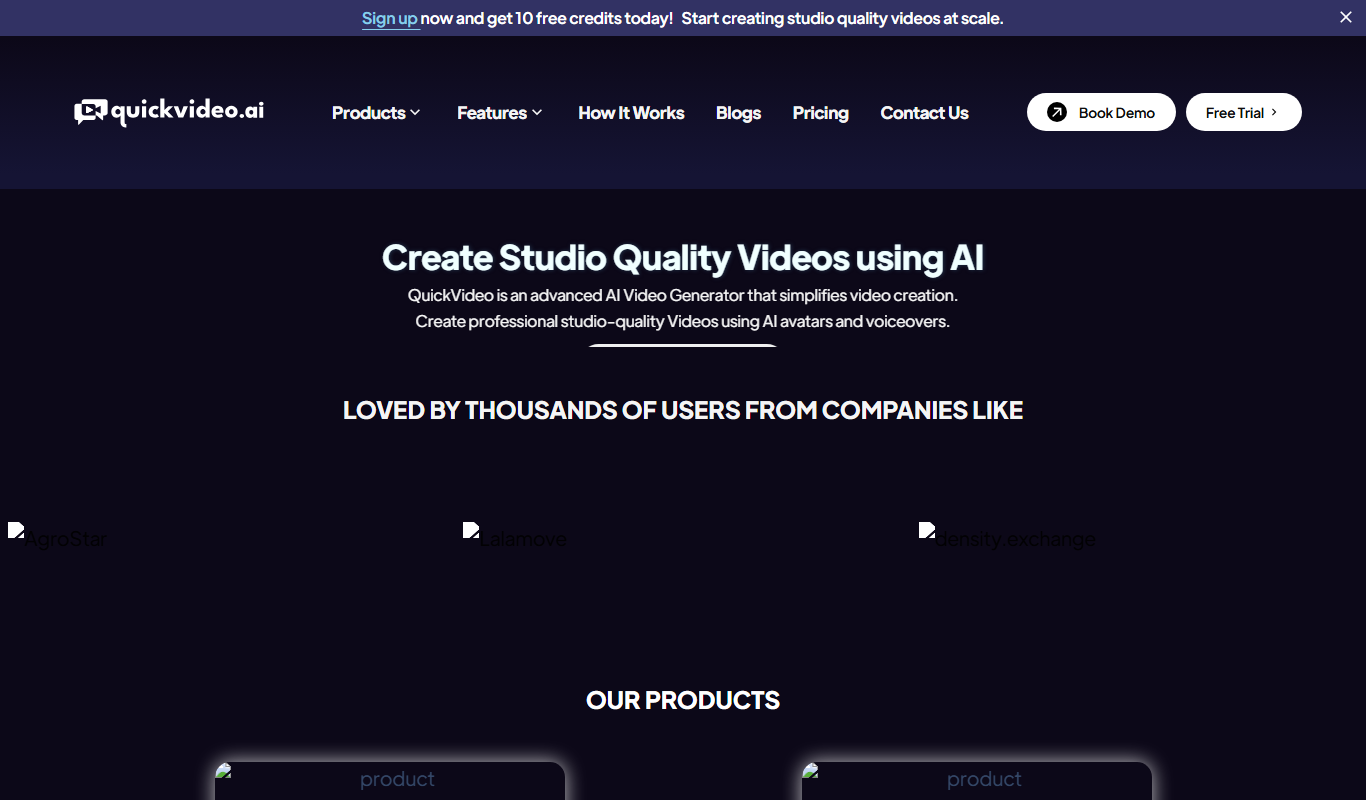Go to Blogs

pyautogui.click(x=738, y=113)
